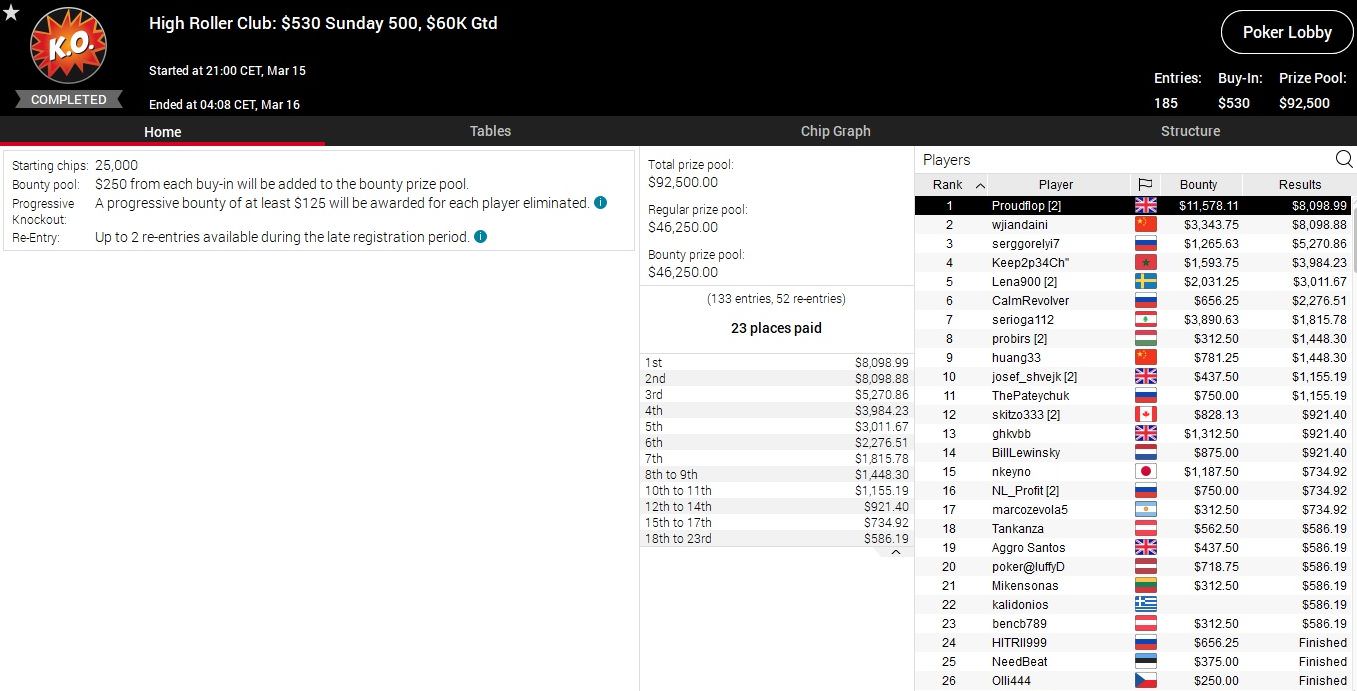The width and height of the screenshot is (1357, 691).
Task: Click the Japan flag beside nkeyno
Action: pyautogui.click(x=1145, y=472)
